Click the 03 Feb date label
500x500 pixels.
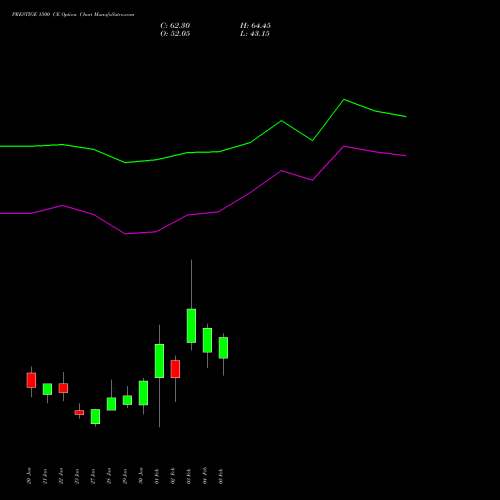[x=189, y=476]
